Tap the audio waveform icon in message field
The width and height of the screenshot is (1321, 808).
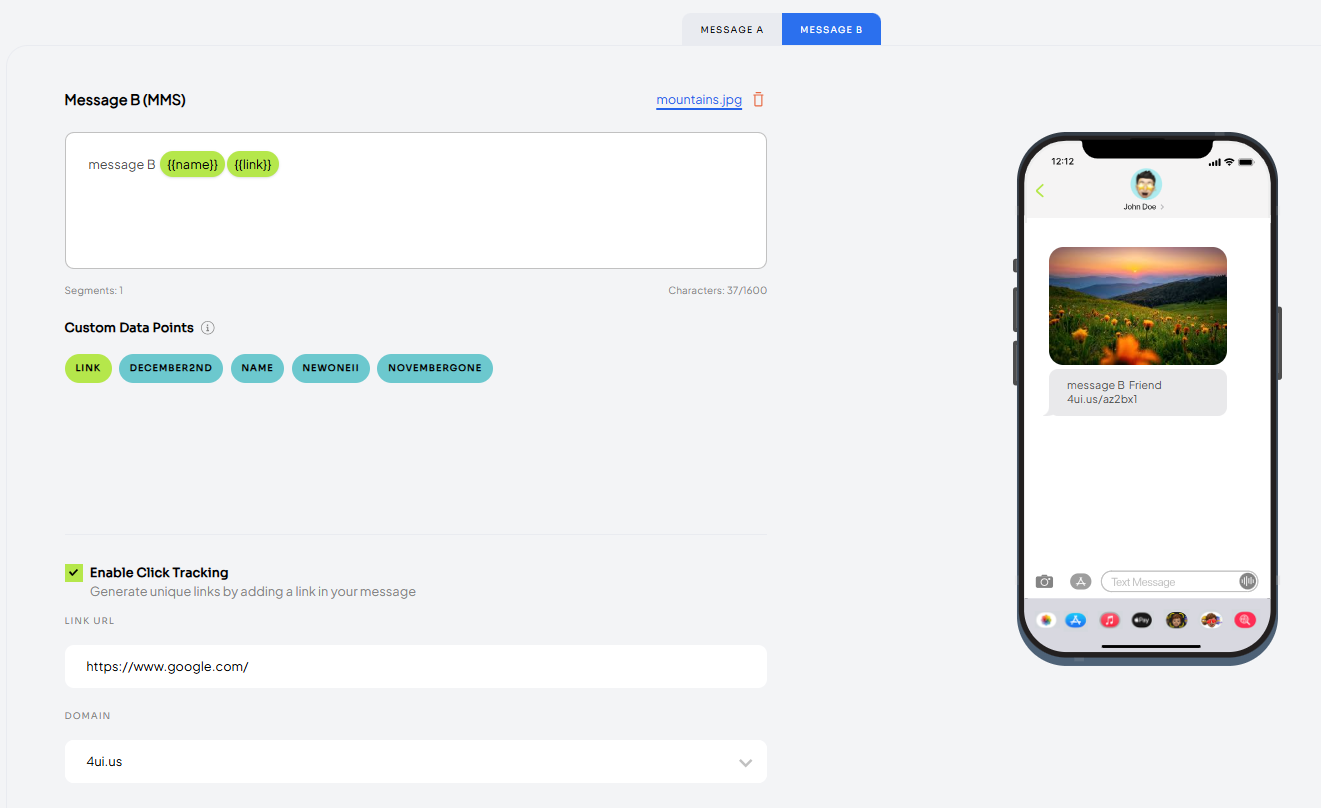click(1247, 581)
